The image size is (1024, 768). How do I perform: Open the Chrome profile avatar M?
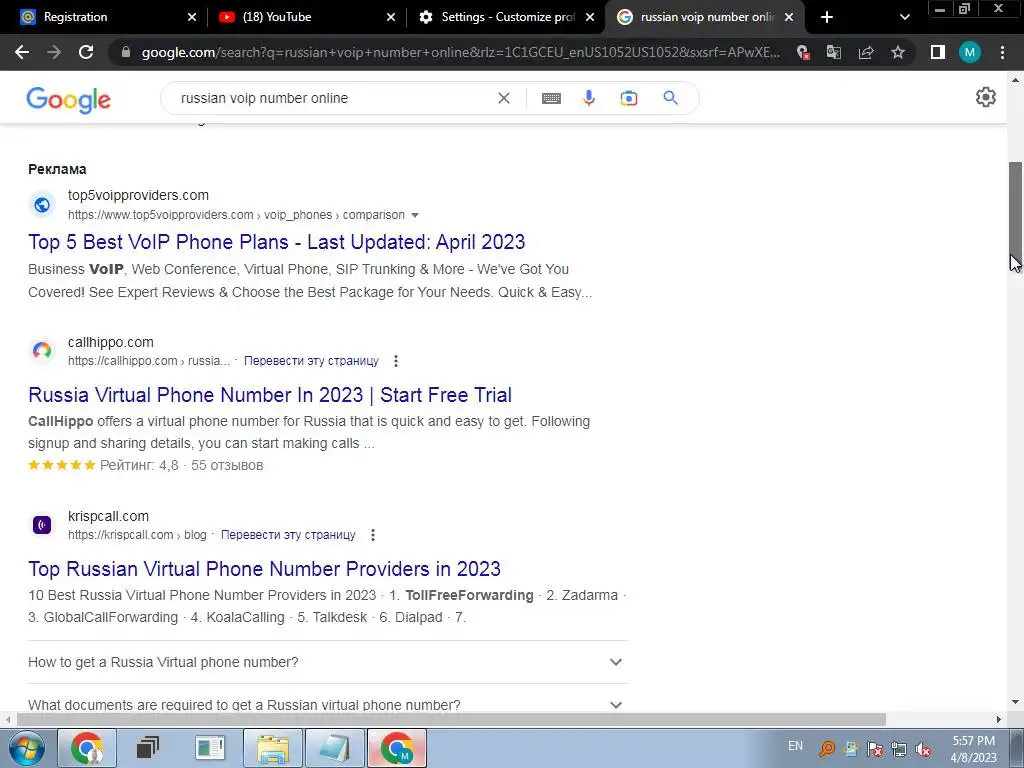tap(970, 52)
